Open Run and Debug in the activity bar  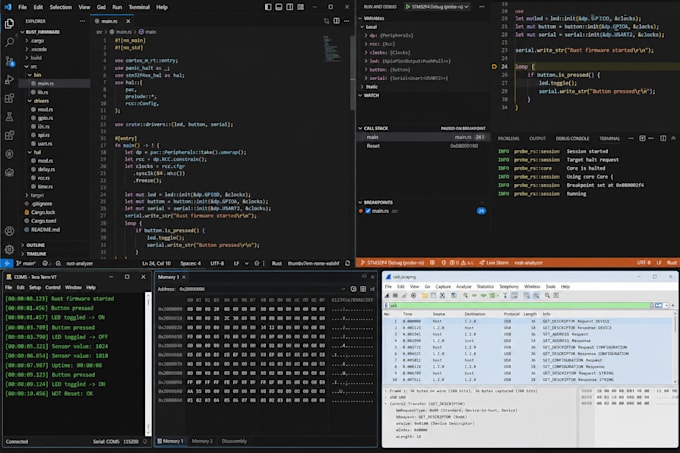(x=9, y=80)
